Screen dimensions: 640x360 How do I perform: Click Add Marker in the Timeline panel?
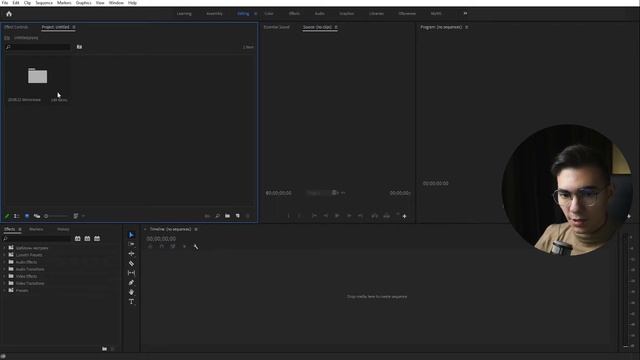(x=184, y=247)
